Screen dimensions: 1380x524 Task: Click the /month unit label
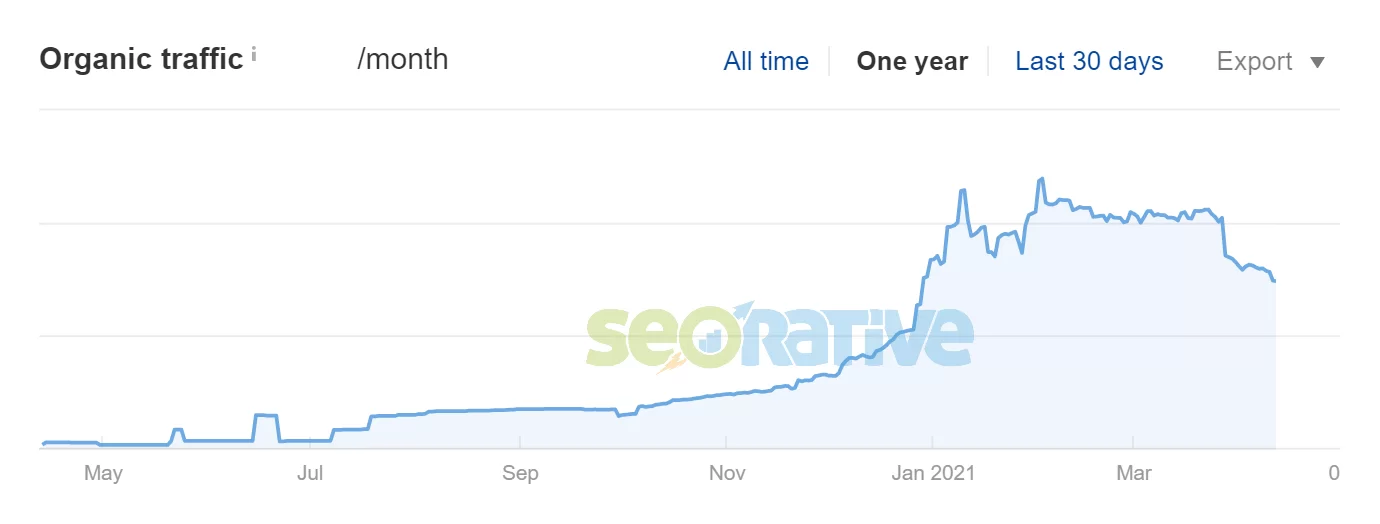coord(402,59)
